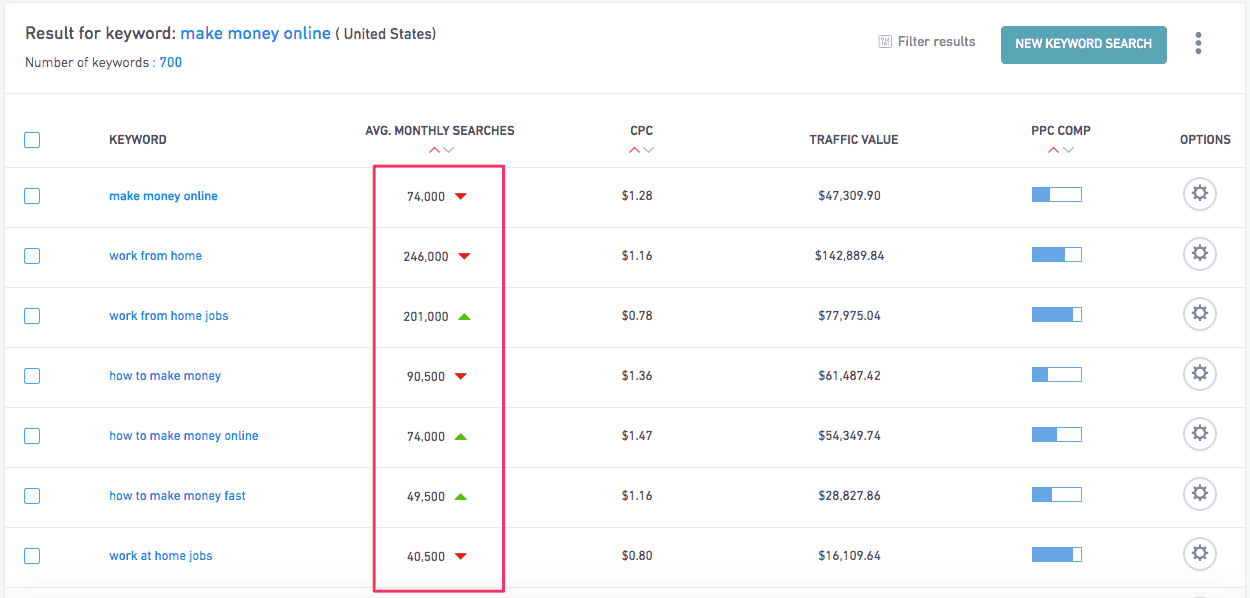Click the Filter results icon

click(x=885, y=42)
